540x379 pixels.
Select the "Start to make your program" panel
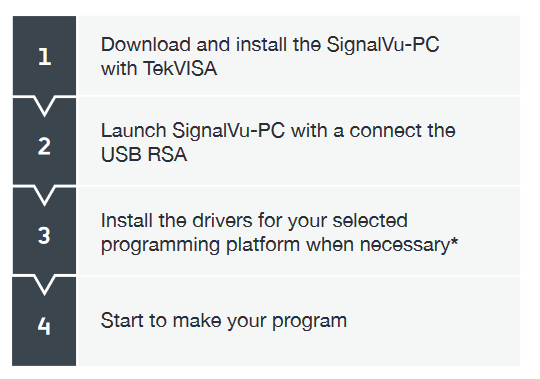[299, 321]
